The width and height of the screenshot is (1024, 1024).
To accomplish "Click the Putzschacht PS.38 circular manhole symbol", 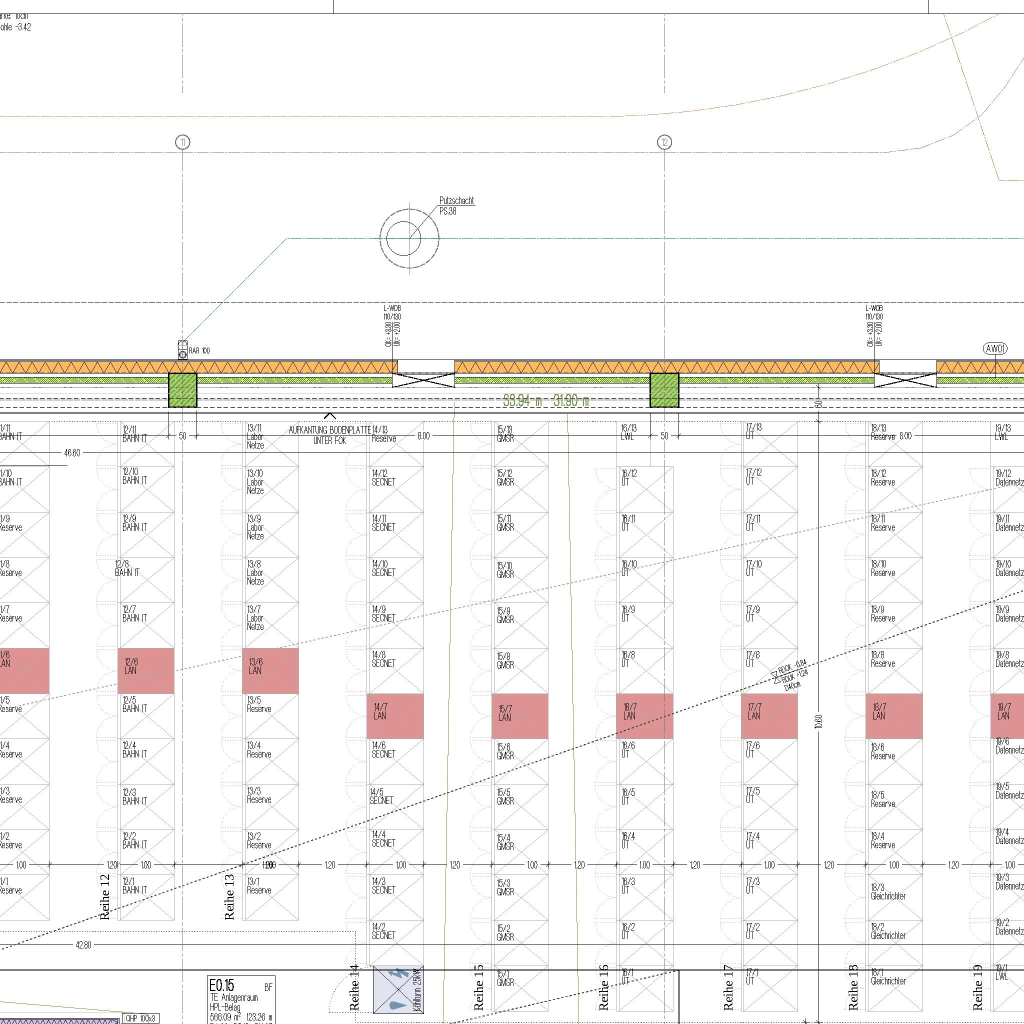I will [409, 239].
